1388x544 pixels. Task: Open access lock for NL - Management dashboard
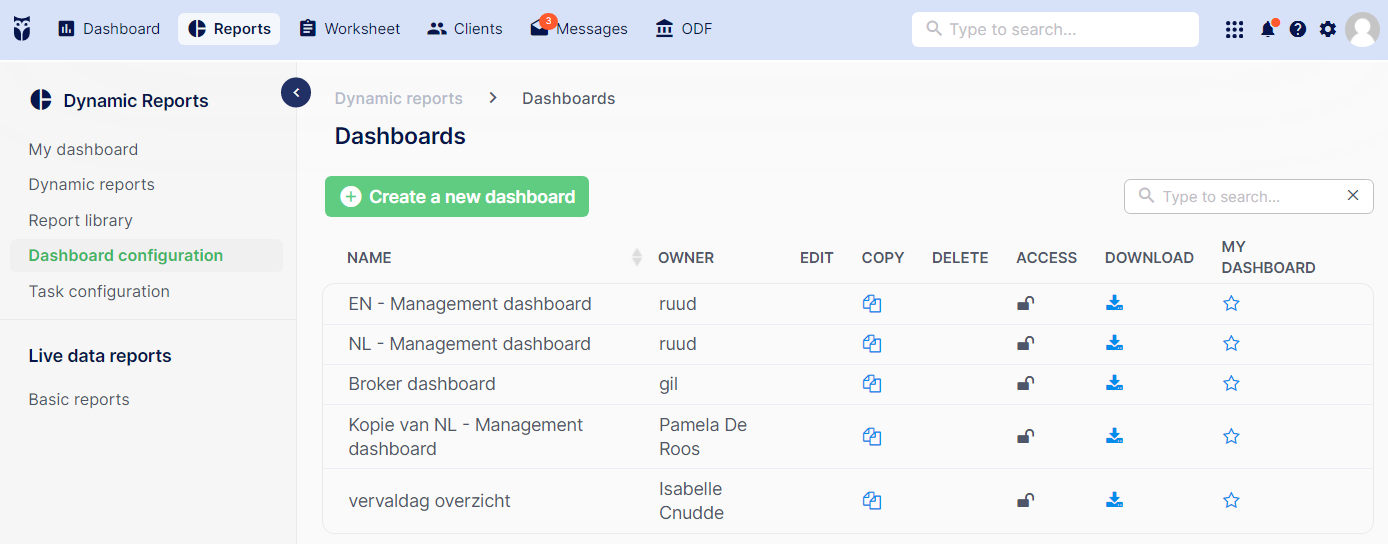[1025, 344]
